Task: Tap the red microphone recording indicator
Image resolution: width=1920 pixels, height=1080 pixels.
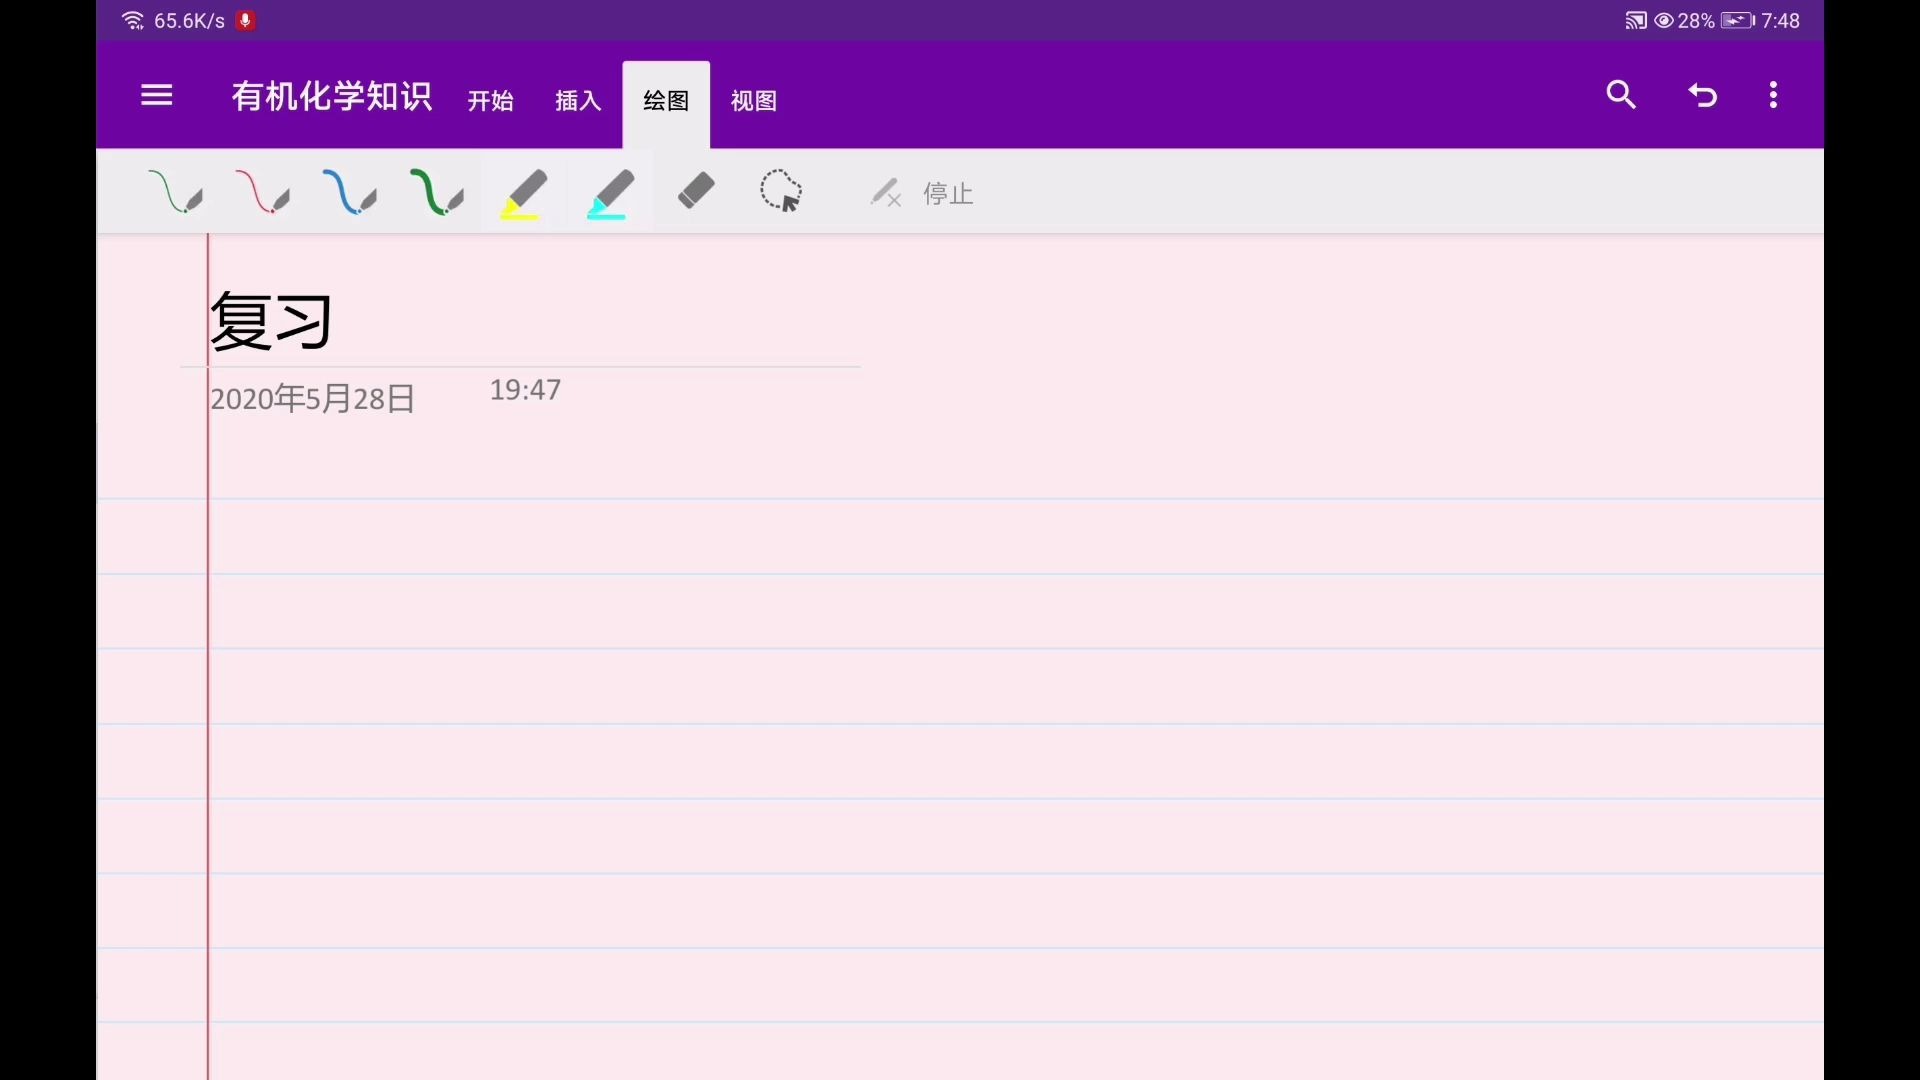Action: 245,20
